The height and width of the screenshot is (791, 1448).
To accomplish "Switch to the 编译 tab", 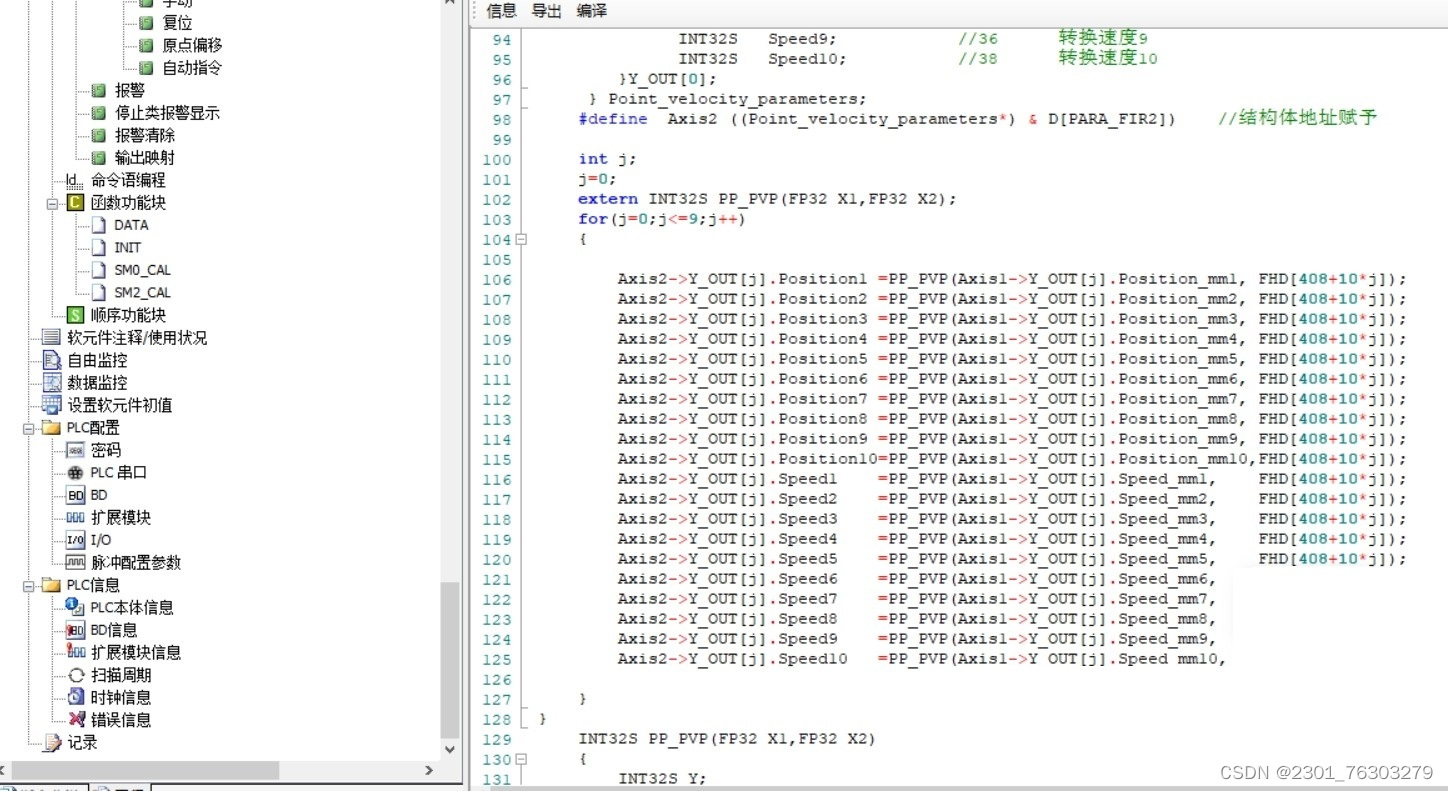I will coord(592,11).
